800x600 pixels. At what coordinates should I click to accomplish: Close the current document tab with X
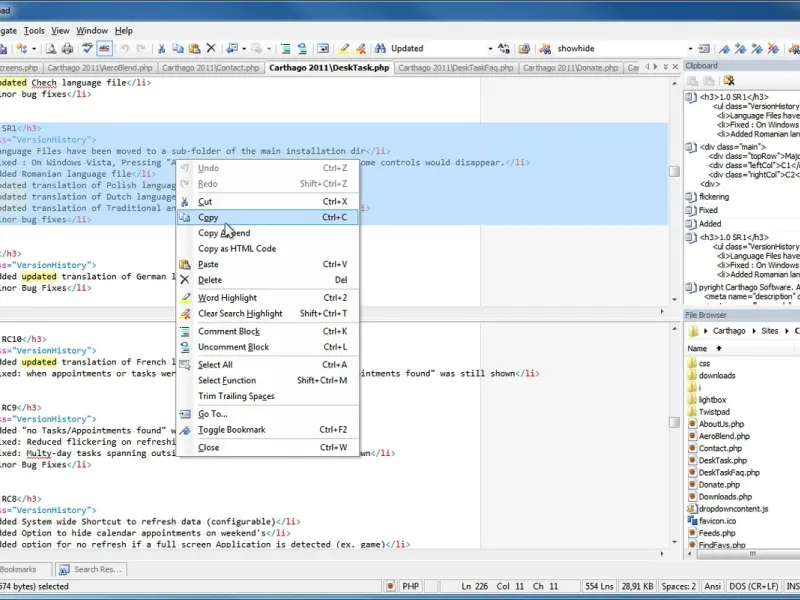click(675, 67)
